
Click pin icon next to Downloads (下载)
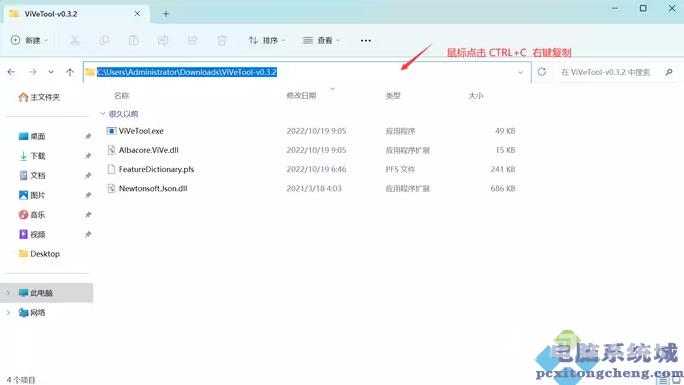click(88, 156)
